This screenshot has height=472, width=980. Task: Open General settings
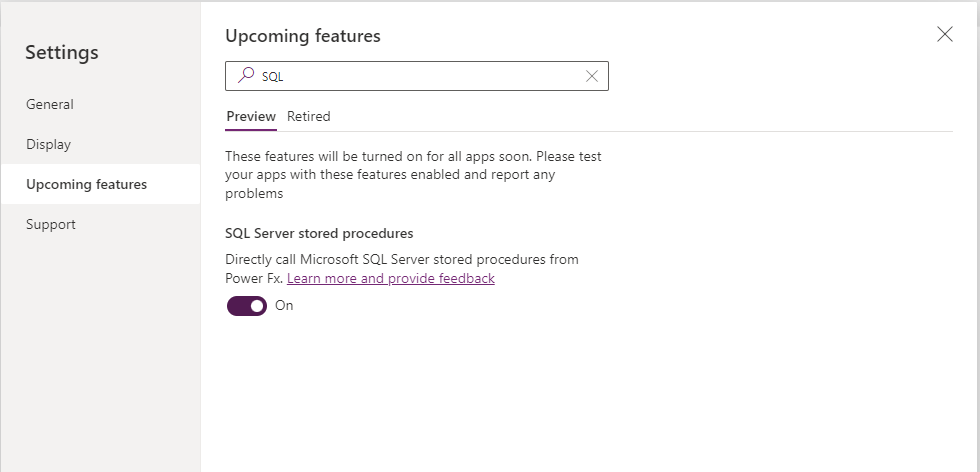50,104
